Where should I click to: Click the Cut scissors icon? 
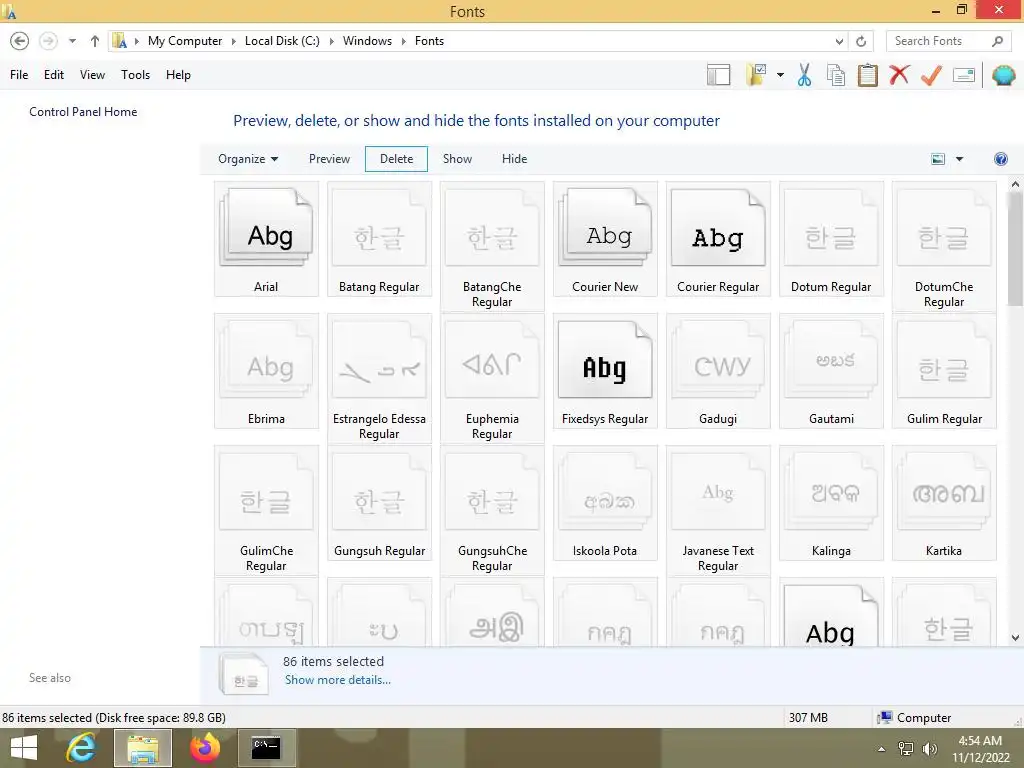click(805, 75)
